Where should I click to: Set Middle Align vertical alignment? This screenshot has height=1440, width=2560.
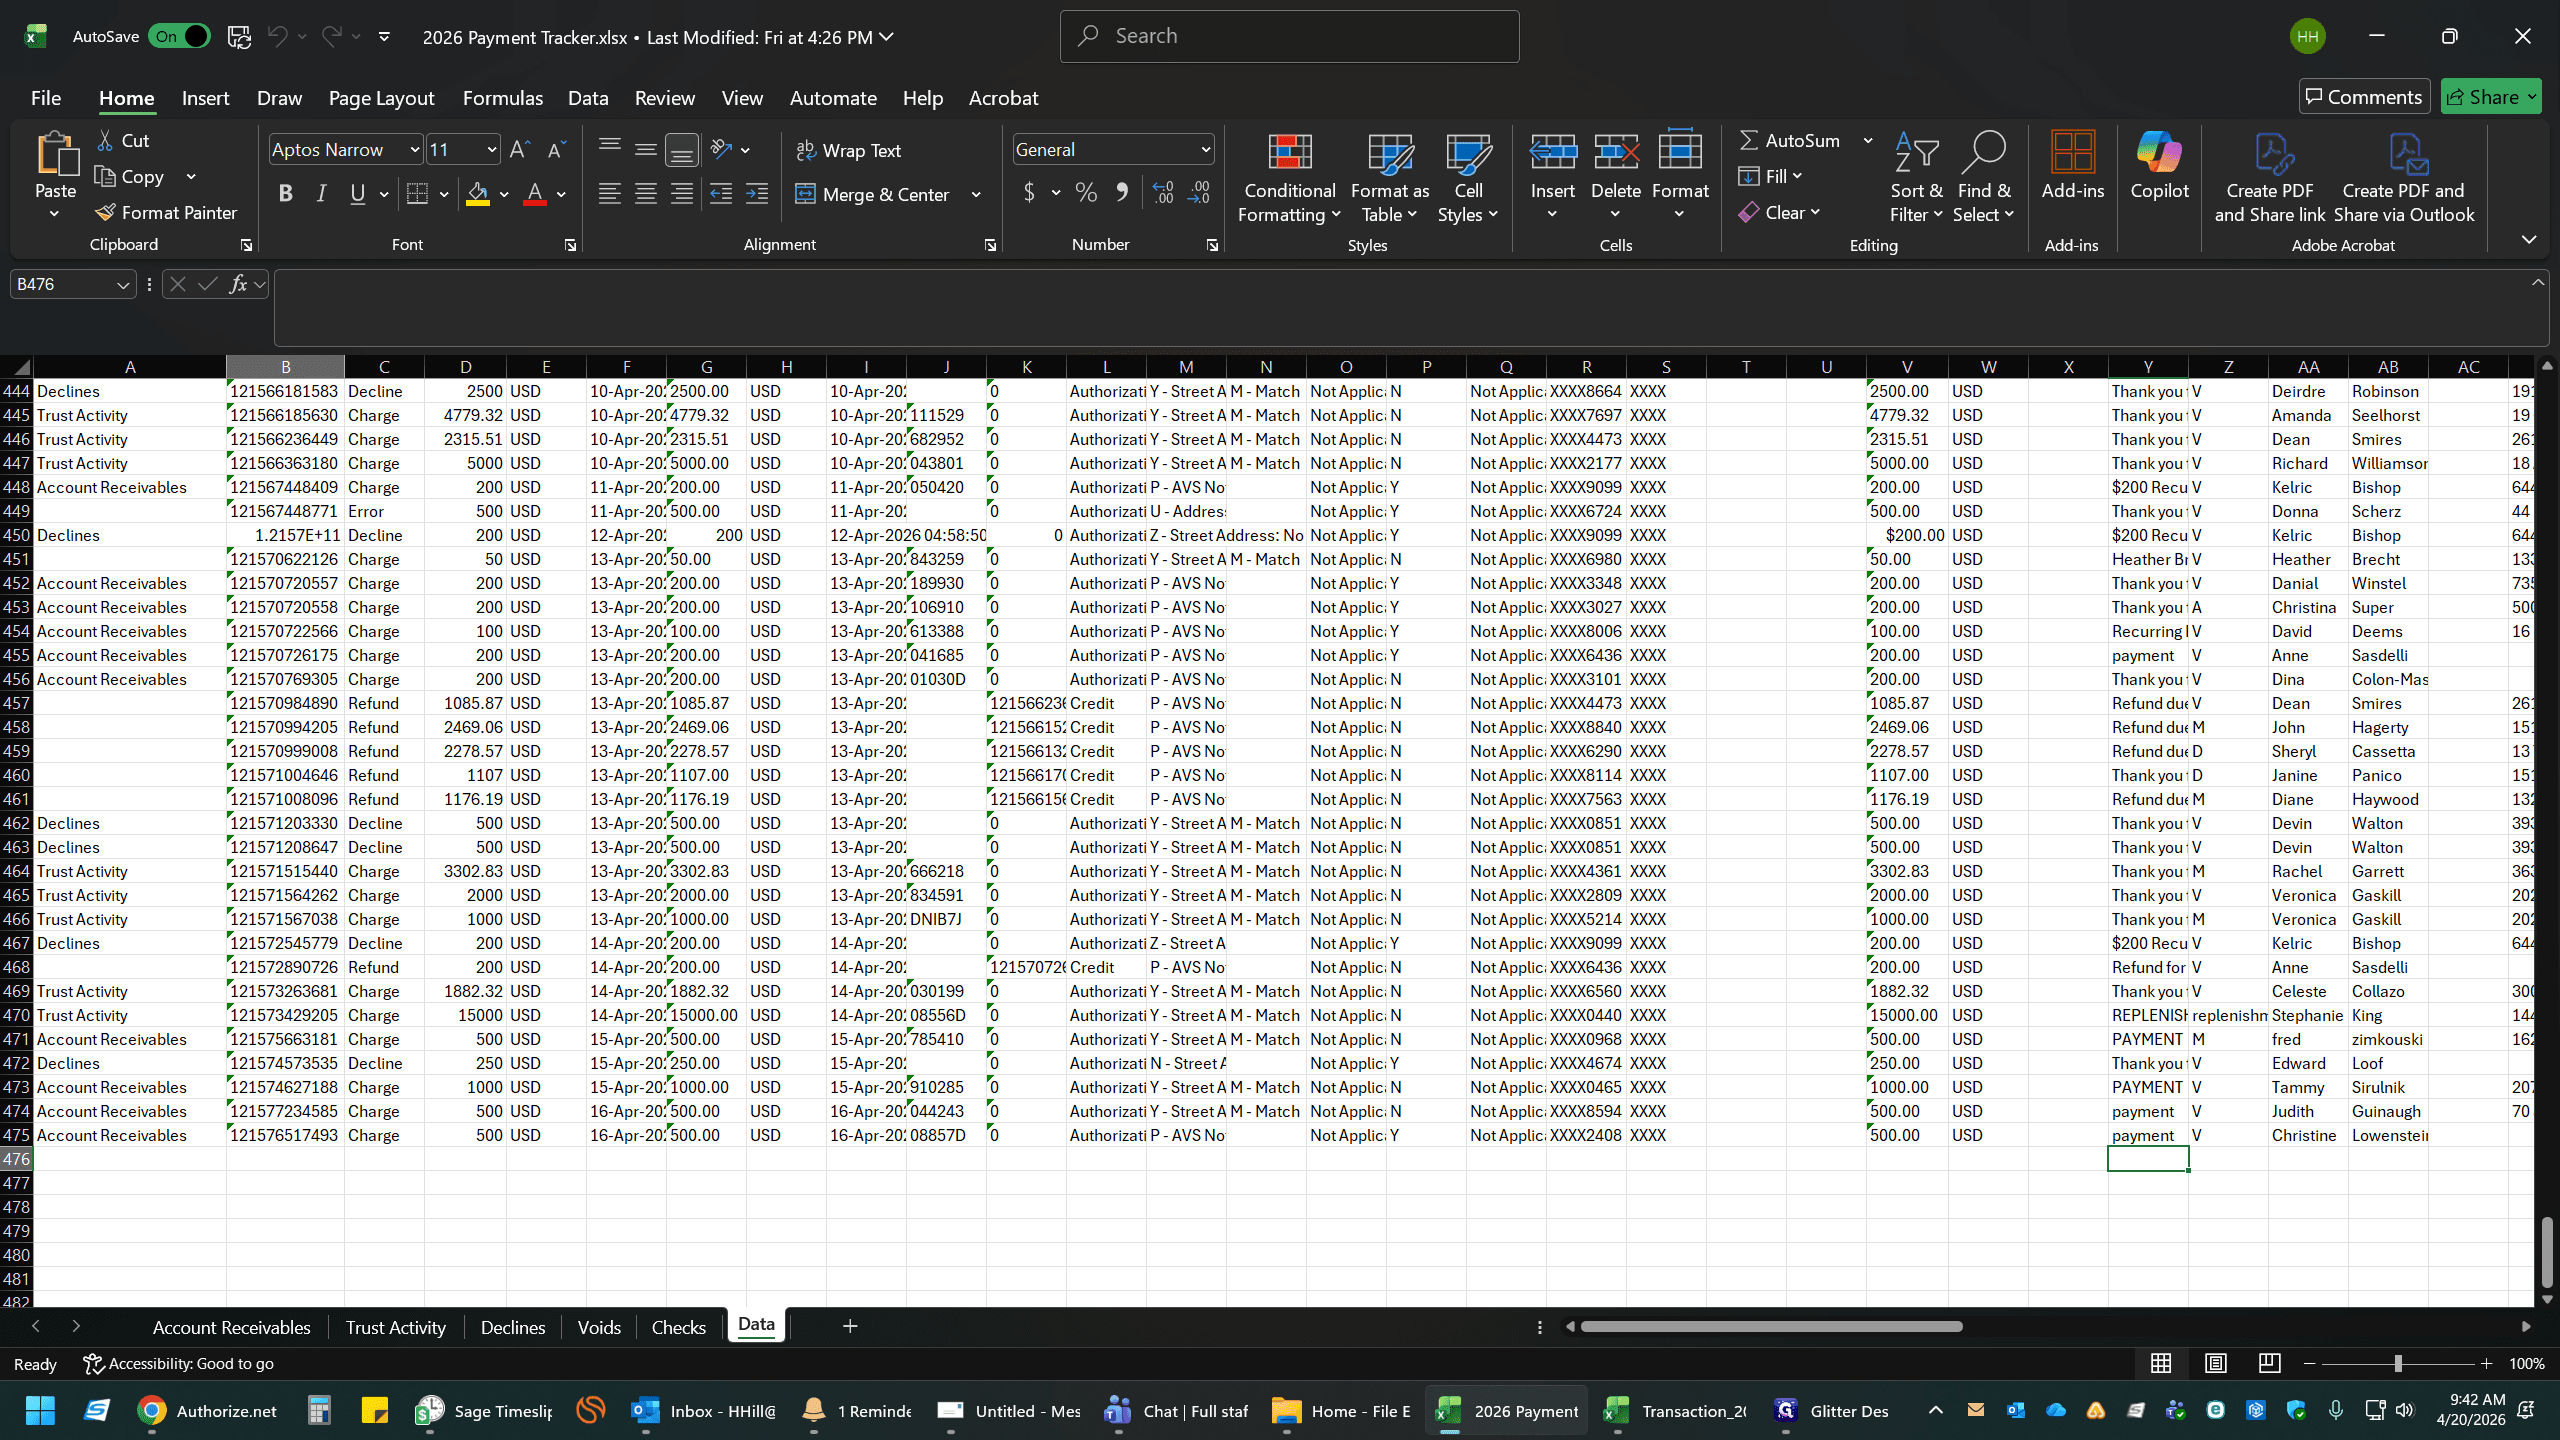pos(646,151)
